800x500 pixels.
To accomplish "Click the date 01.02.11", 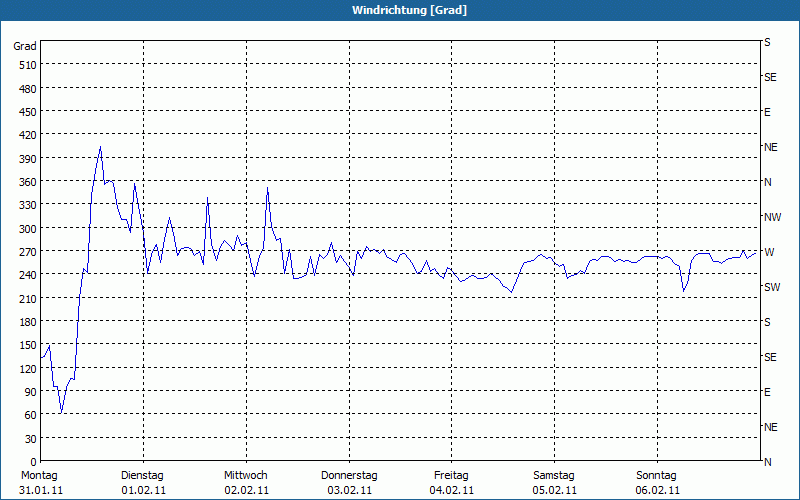I will coord(143,491).
